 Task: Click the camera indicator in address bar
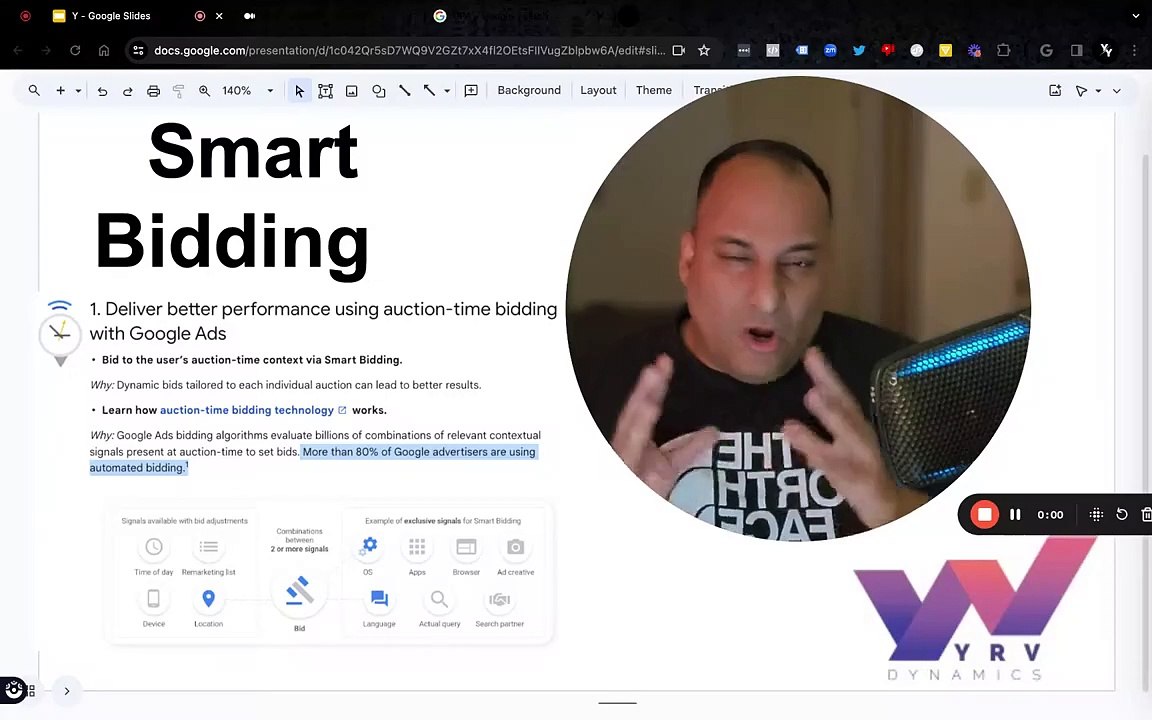678,50
